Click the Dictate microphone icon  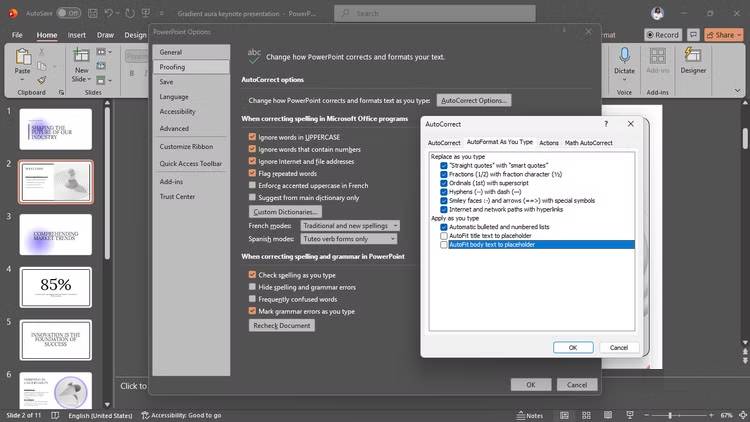(625, 58)
